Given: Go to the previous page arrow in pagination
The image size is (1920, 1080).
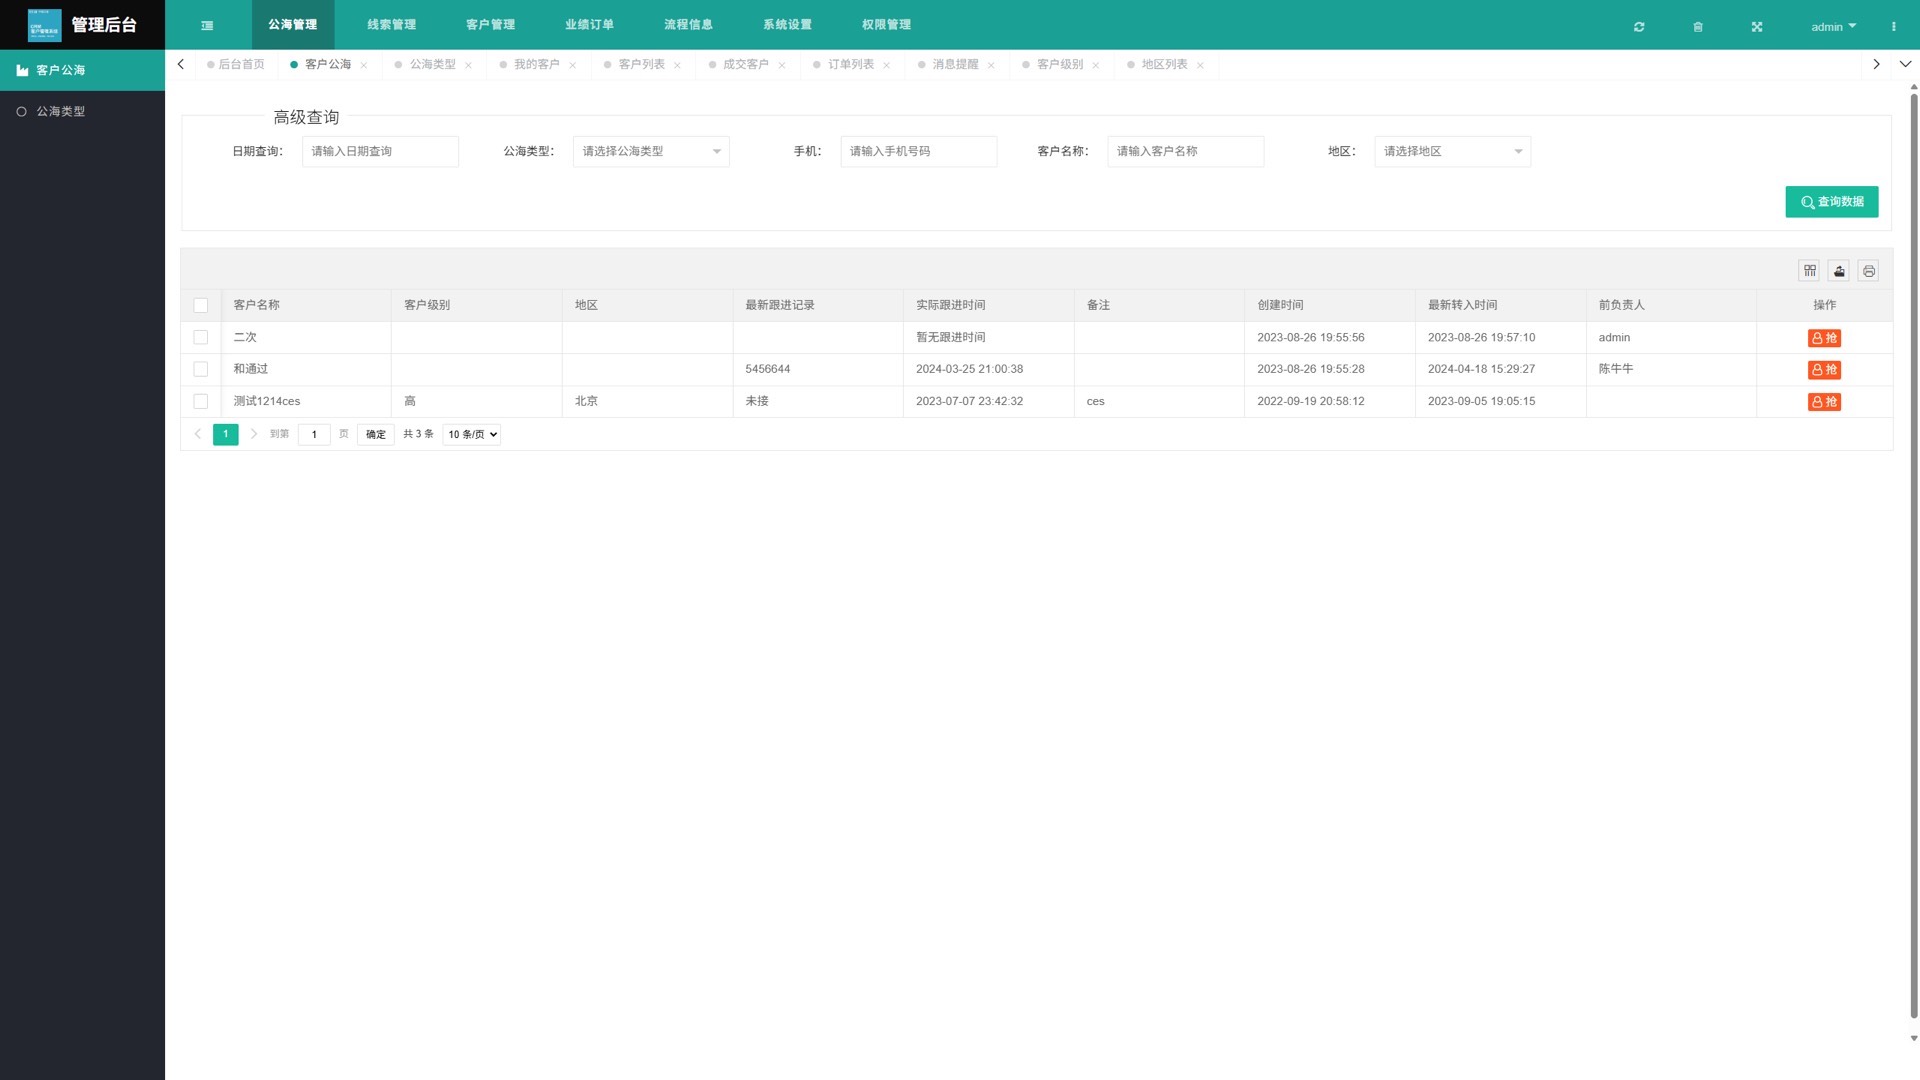Looking at the screenshot, I should [198, 434].
